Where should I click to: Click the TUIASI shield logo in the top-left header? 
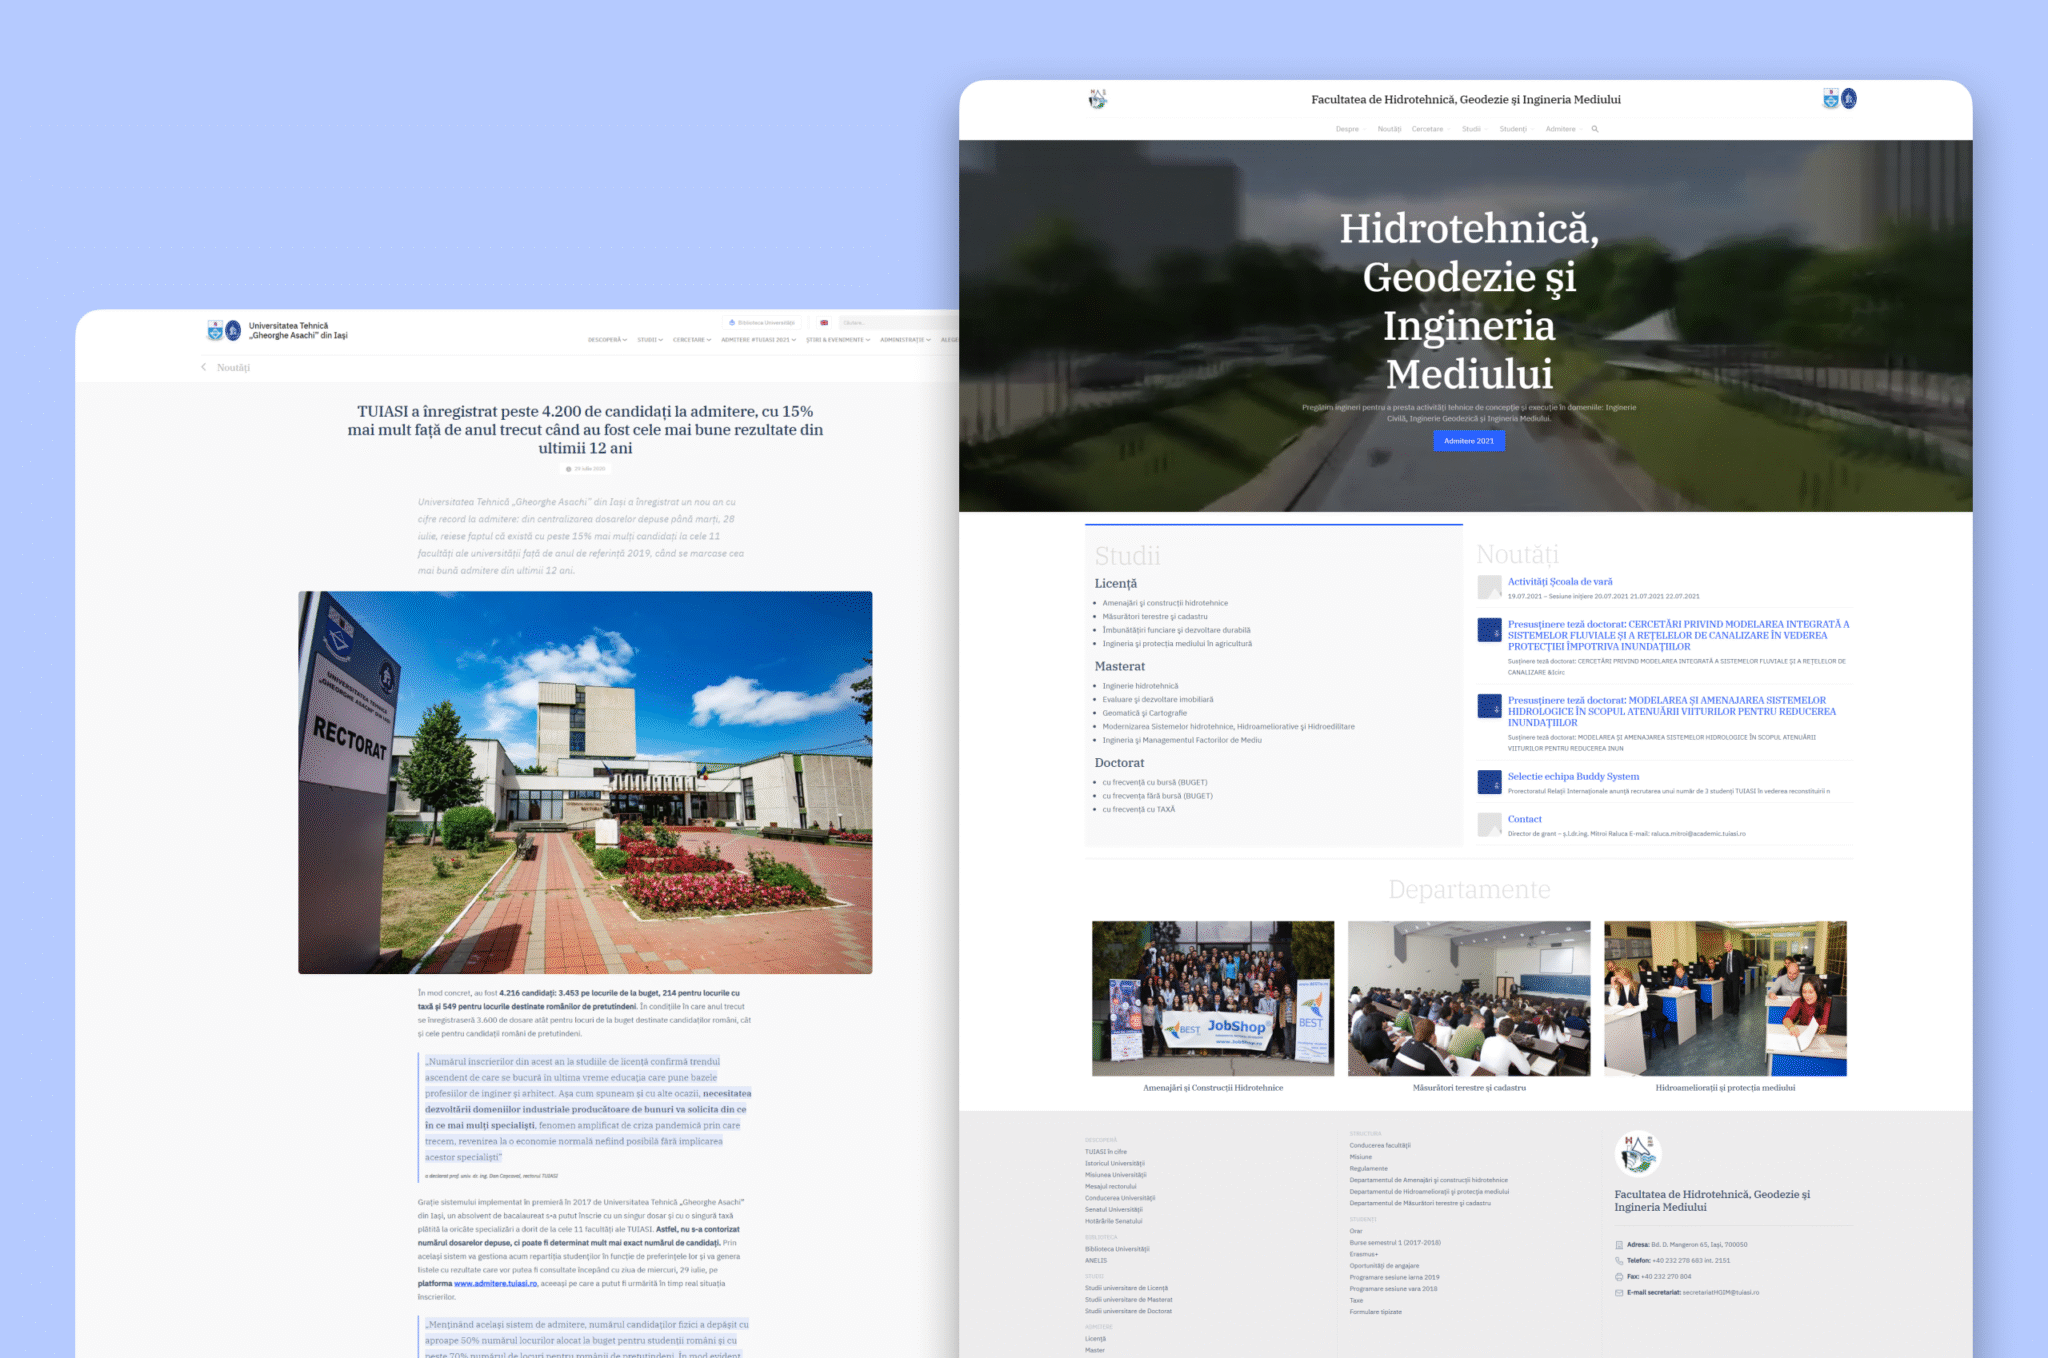click(x=216, y=330)
